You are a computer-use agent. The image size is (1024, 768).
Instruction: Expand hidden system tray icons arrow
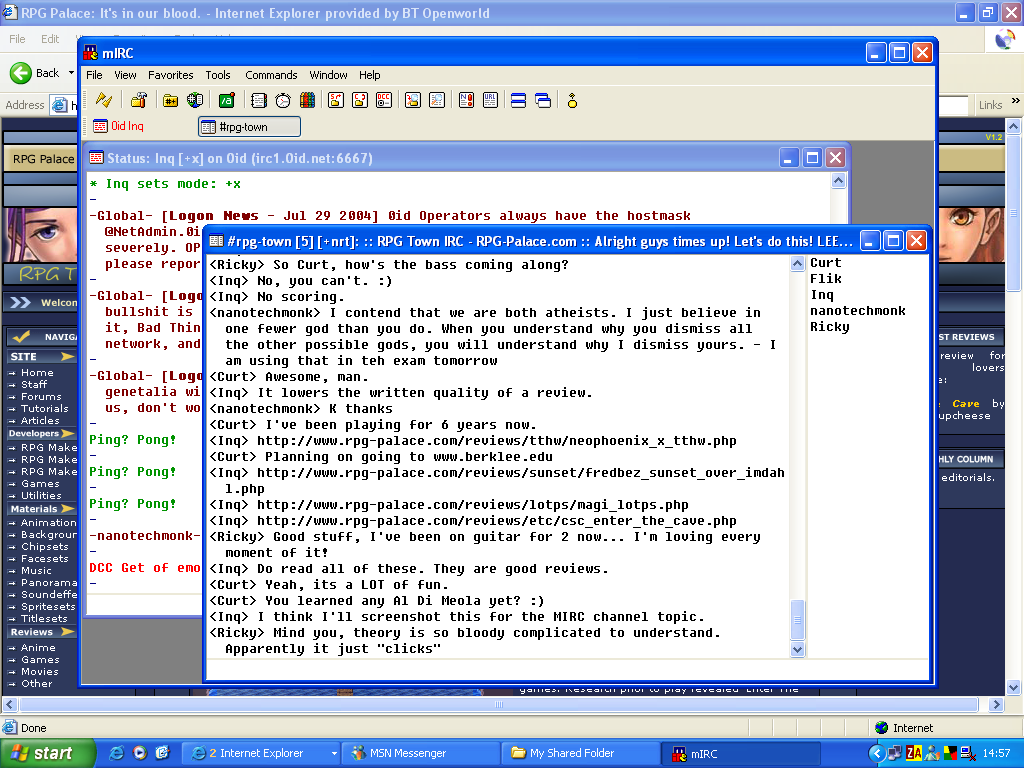click(x=876, y=753)
